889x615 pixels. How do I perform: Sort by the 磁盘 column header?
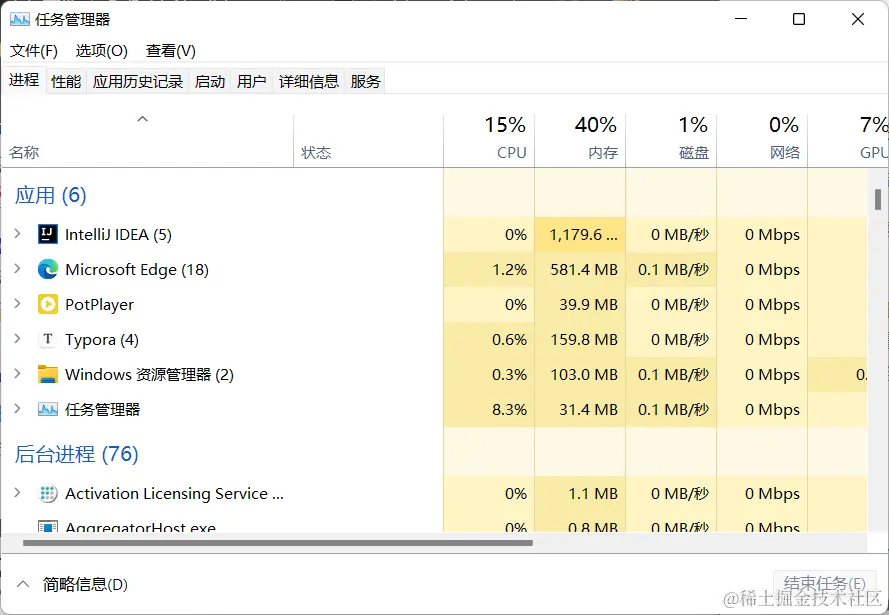671,140
